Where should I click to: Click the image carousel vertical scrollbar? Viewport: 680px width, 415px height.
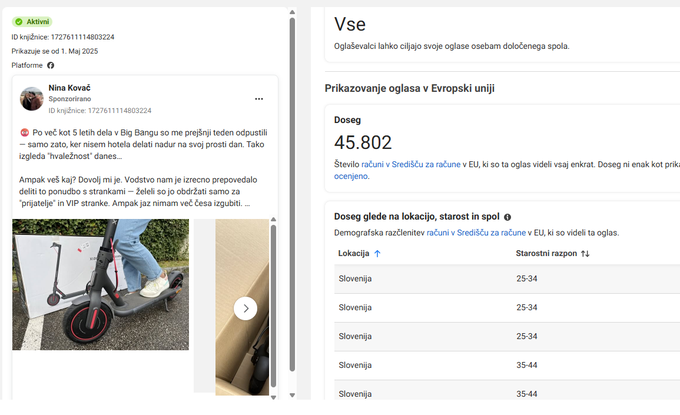coord(273,306)
